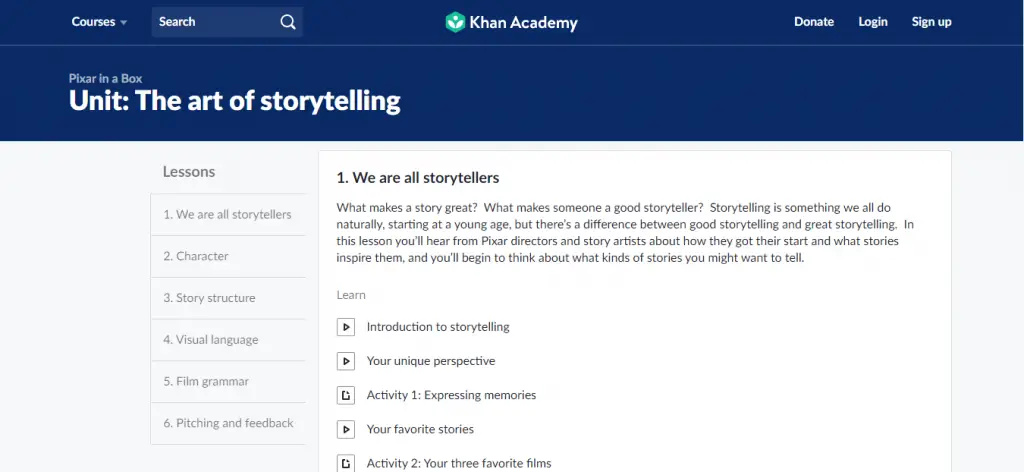Click the Login link

[872, 22]
